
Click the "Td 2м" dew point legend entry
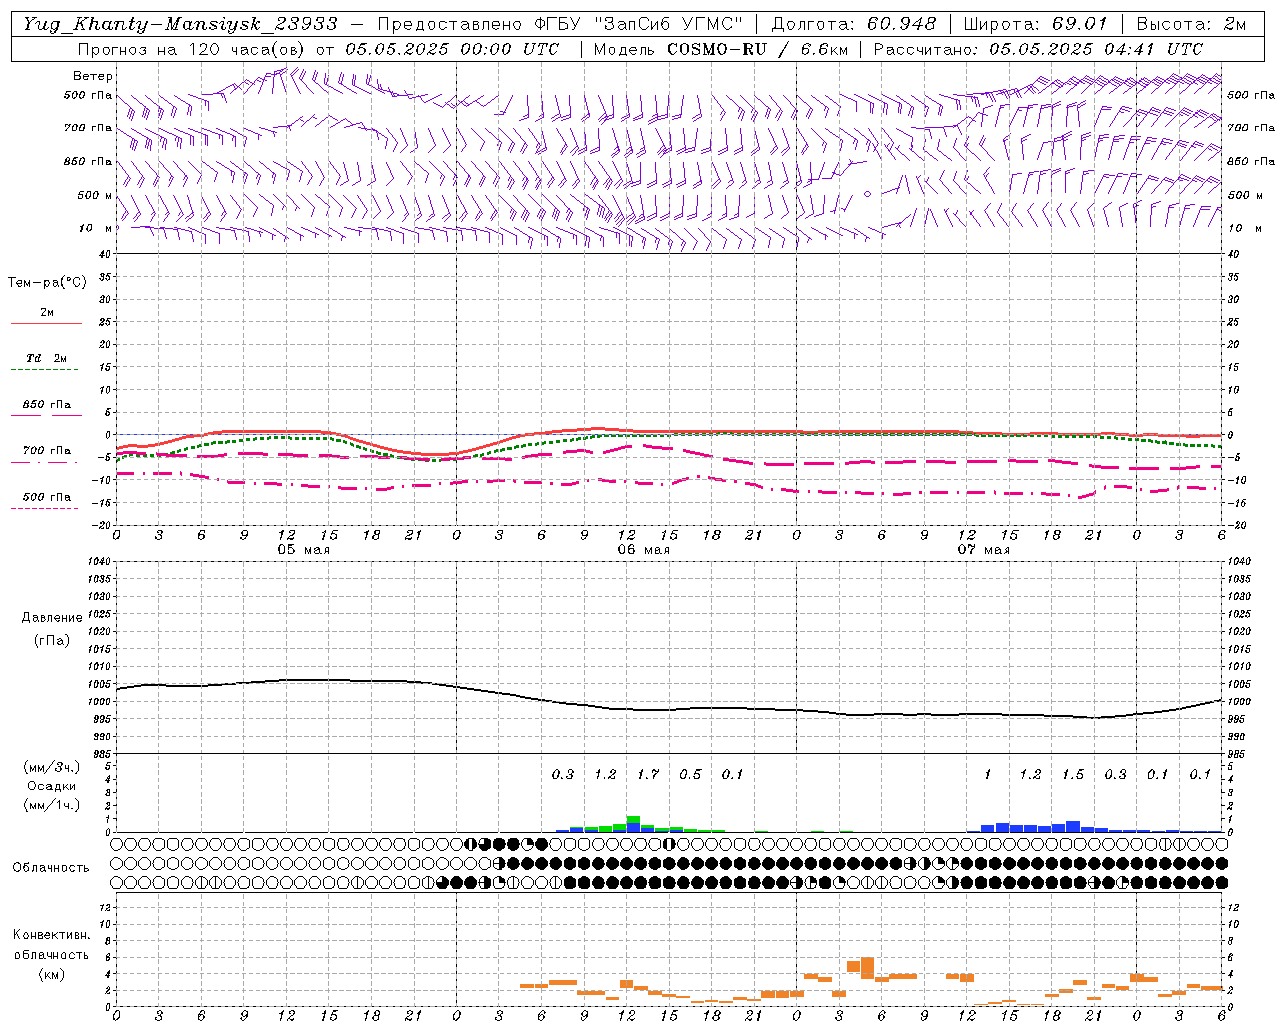click(46, 358)
